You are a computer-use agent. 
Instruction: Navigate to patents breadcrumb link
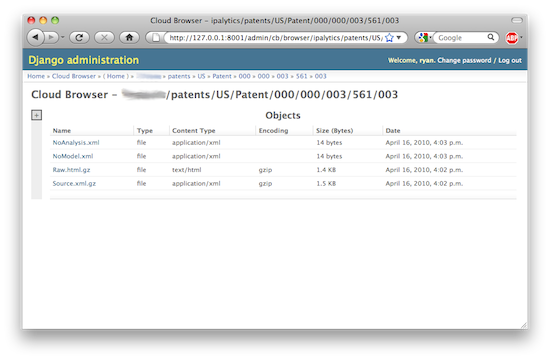click(179, 76)
